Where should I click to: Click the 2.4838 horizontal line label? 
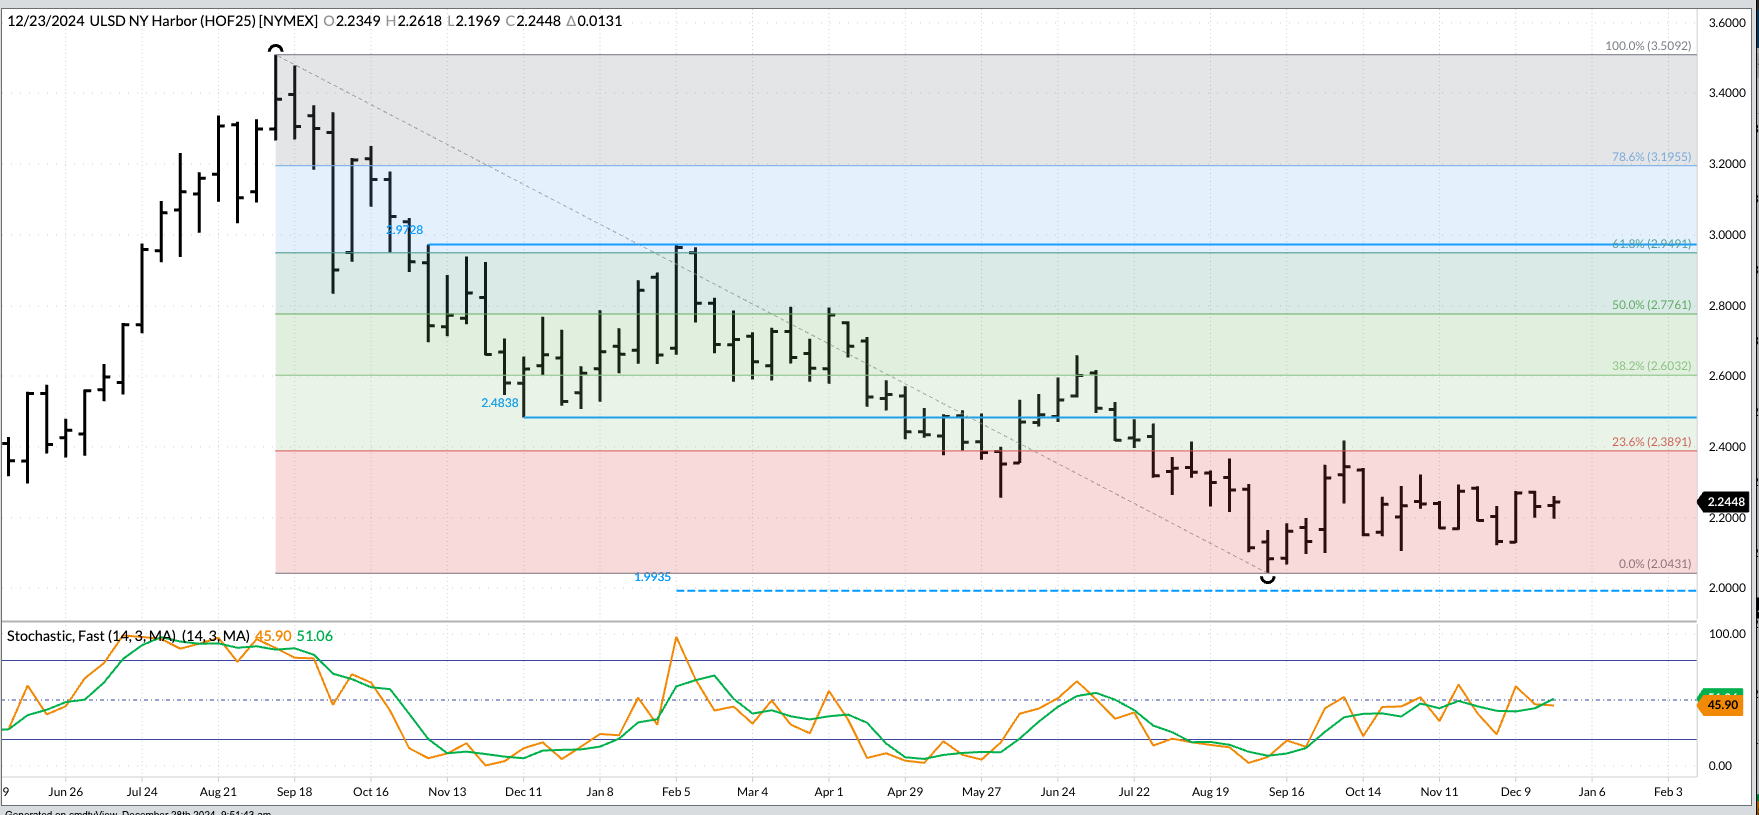click(500, 403)
